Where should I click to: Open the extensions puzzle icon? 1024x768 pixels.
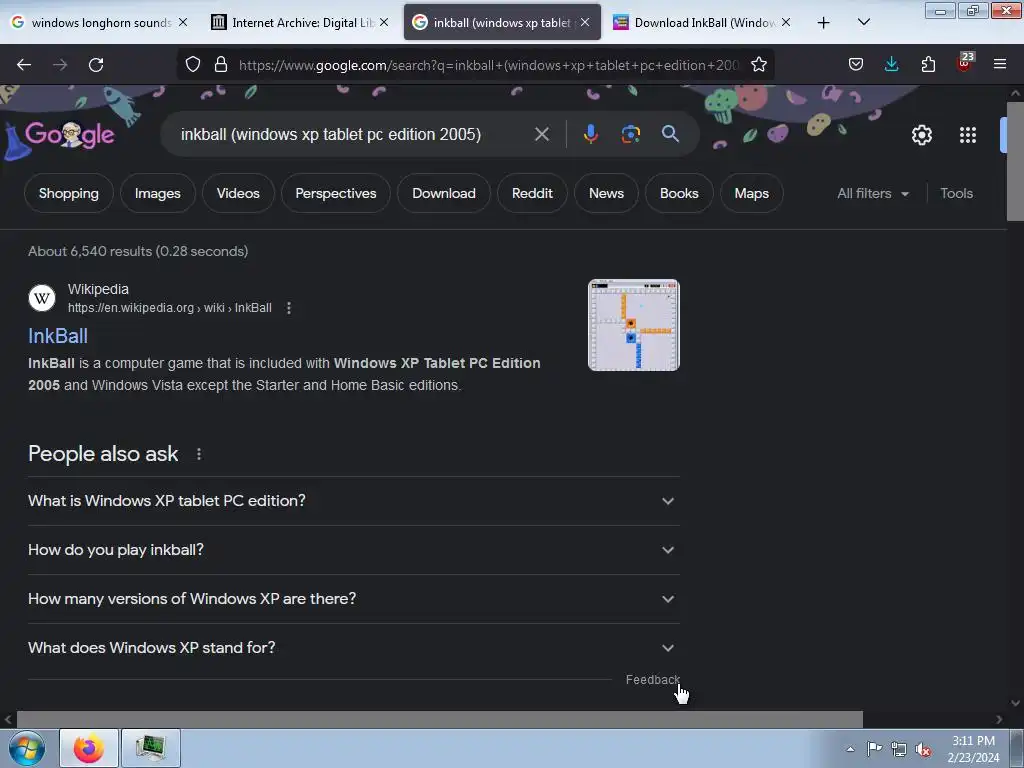click(928, 65)
